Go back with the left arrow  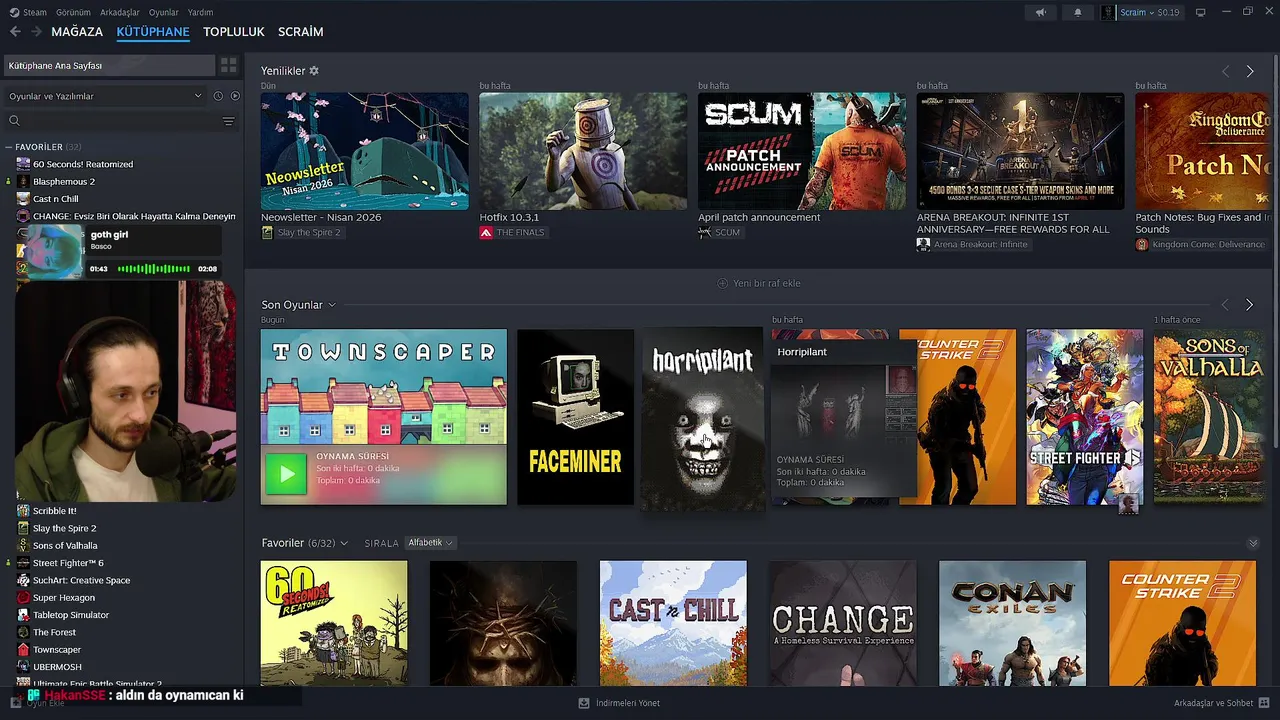coord(15,32)
